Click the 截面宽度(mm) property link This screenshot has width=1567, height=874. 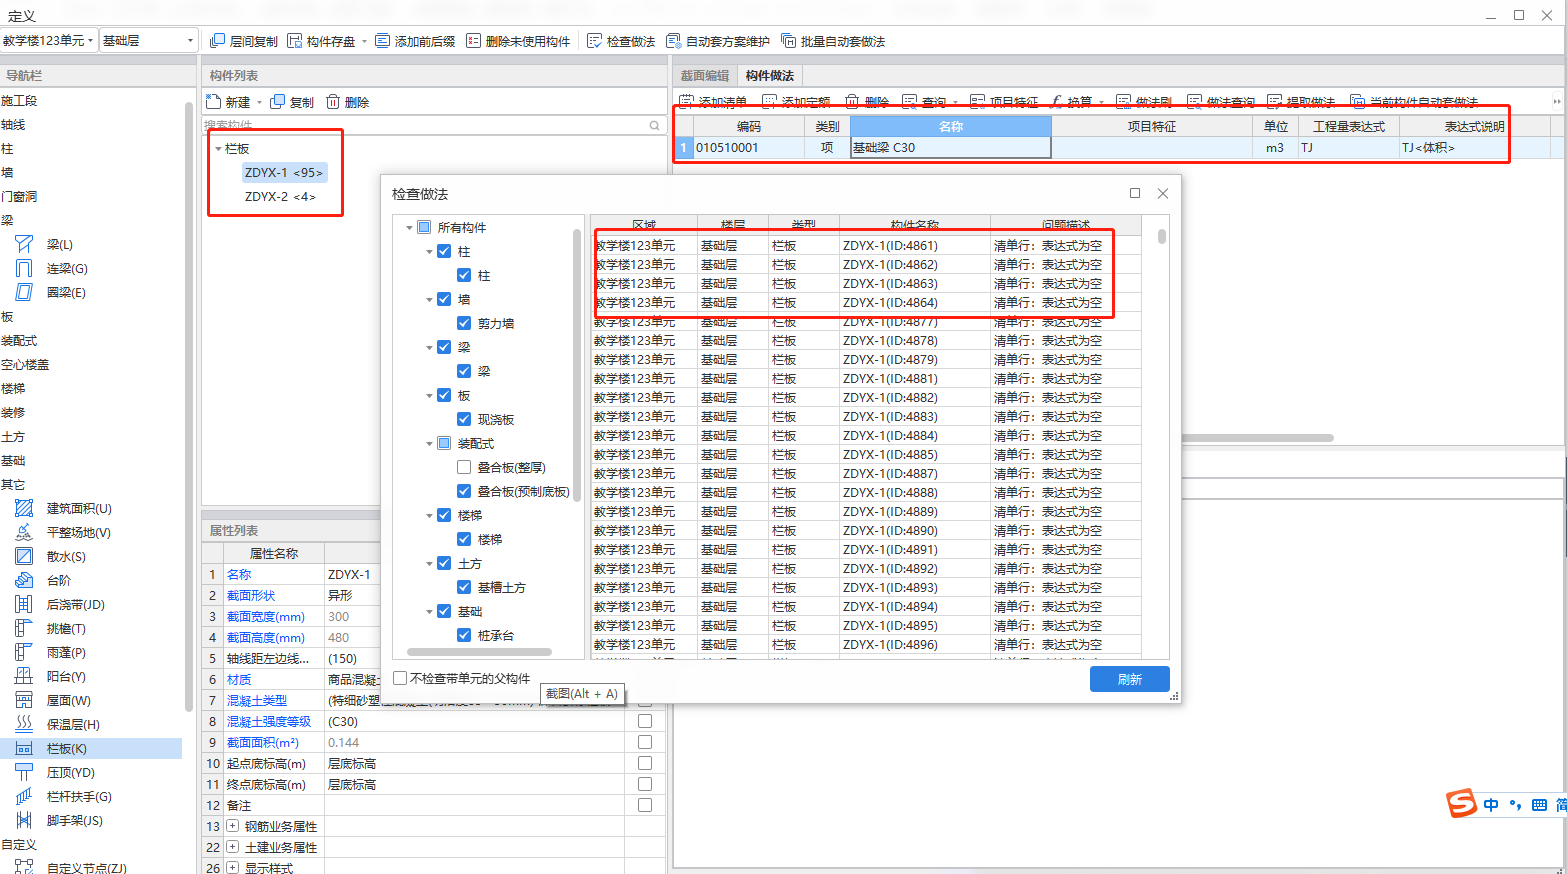point(265,617)
